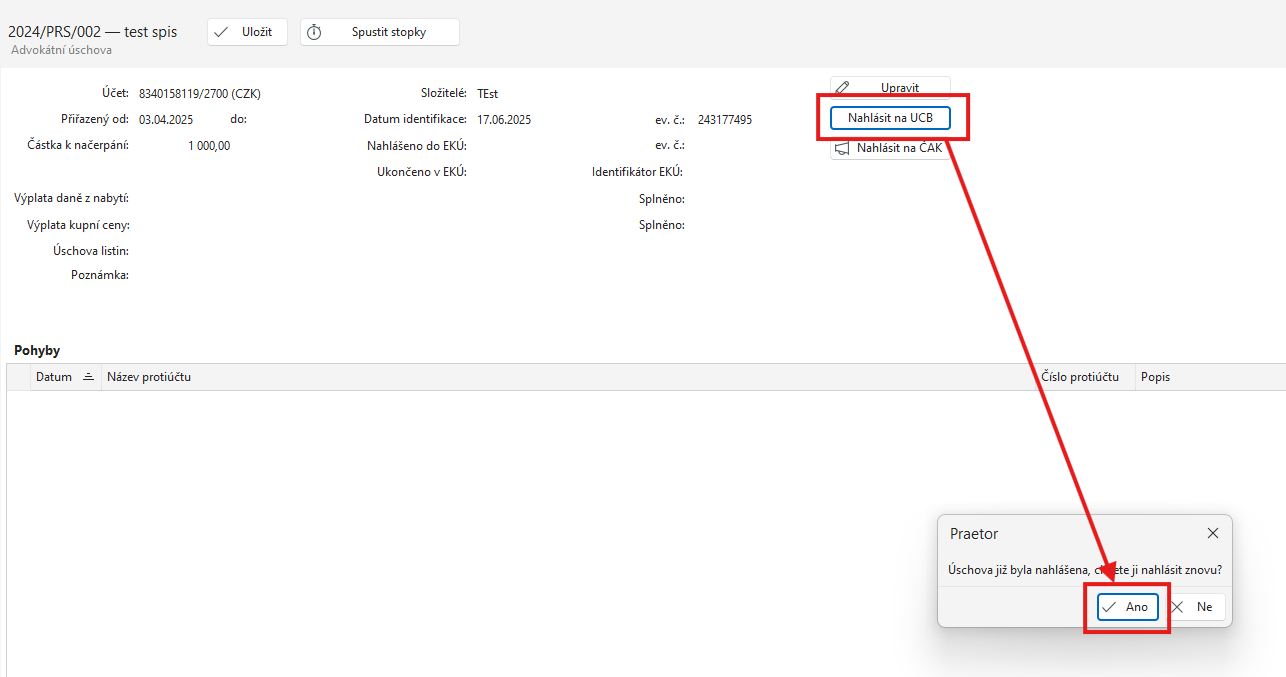Viewport: 1286px width, 677px height.
Task: Click the pencil icon on Upravit
Action: click(843, 88)
